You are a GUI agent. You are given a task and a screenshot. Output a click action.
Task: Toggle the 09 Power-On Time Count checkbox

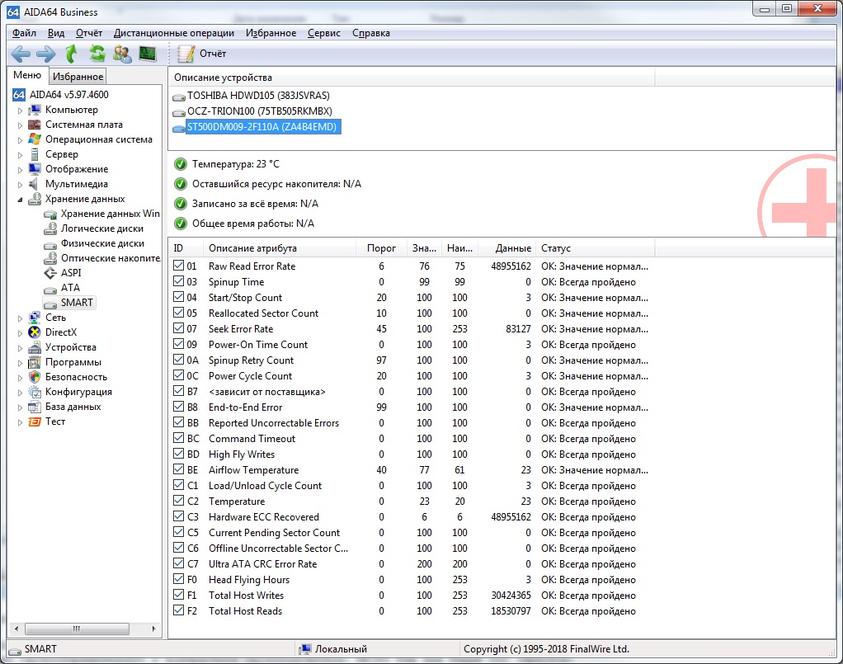178,344
